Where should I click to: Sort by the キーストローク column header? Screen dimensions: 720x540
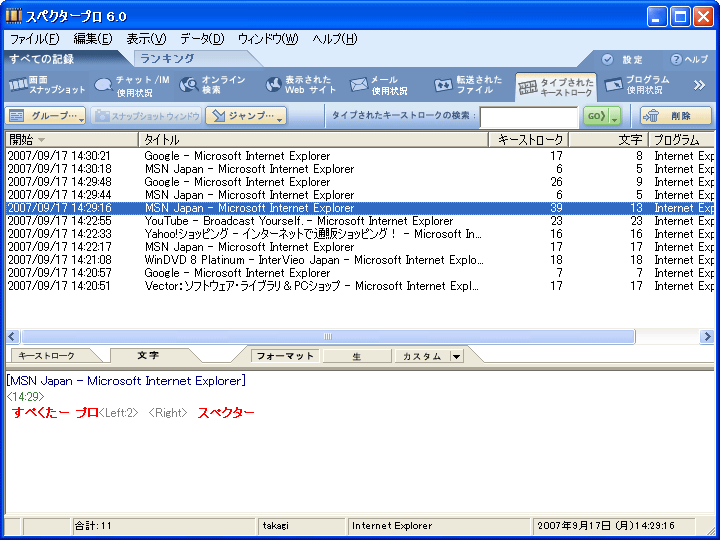pos(529,140)
